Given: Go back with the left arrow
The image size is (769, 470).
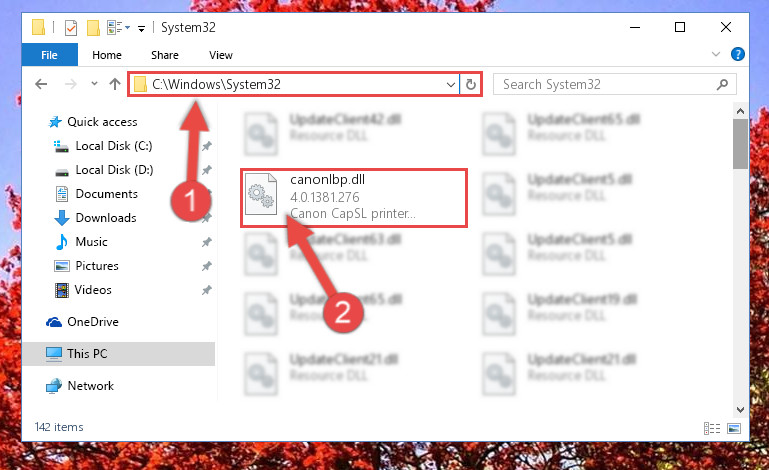Looking at the screenshot, I should 42,84.
